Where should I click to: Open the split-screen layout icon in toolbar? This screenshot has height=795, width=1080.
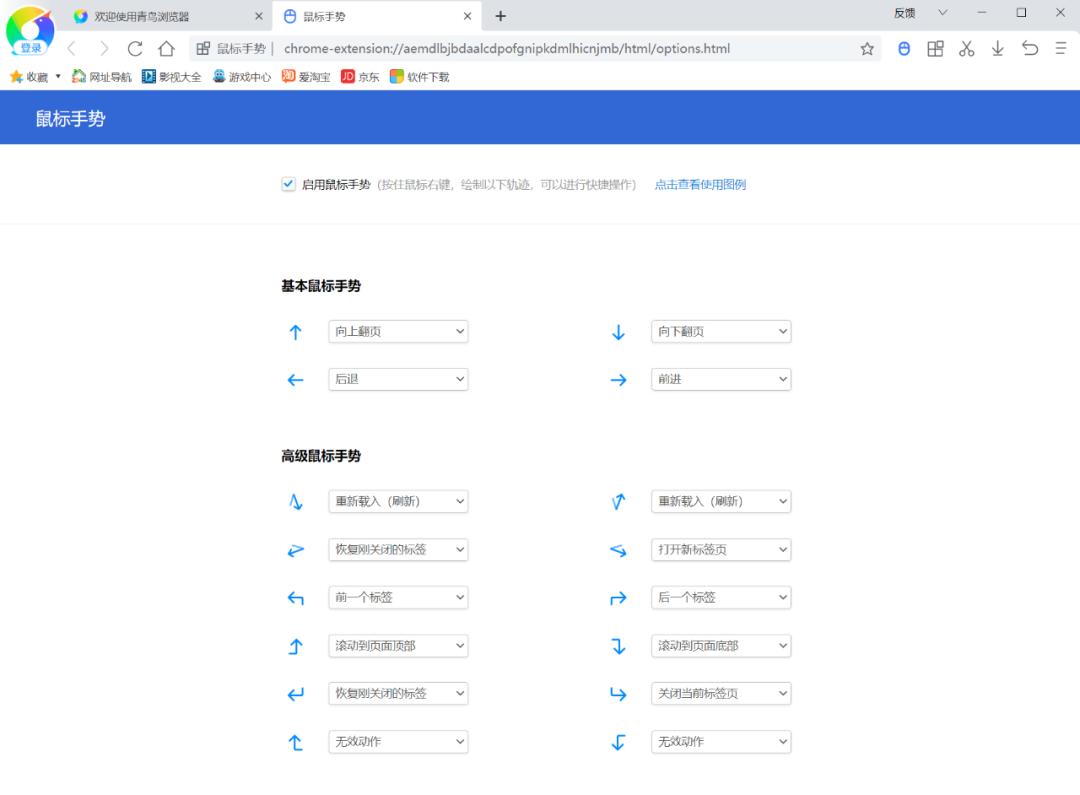pyautogui.click(x=935, y=48)
